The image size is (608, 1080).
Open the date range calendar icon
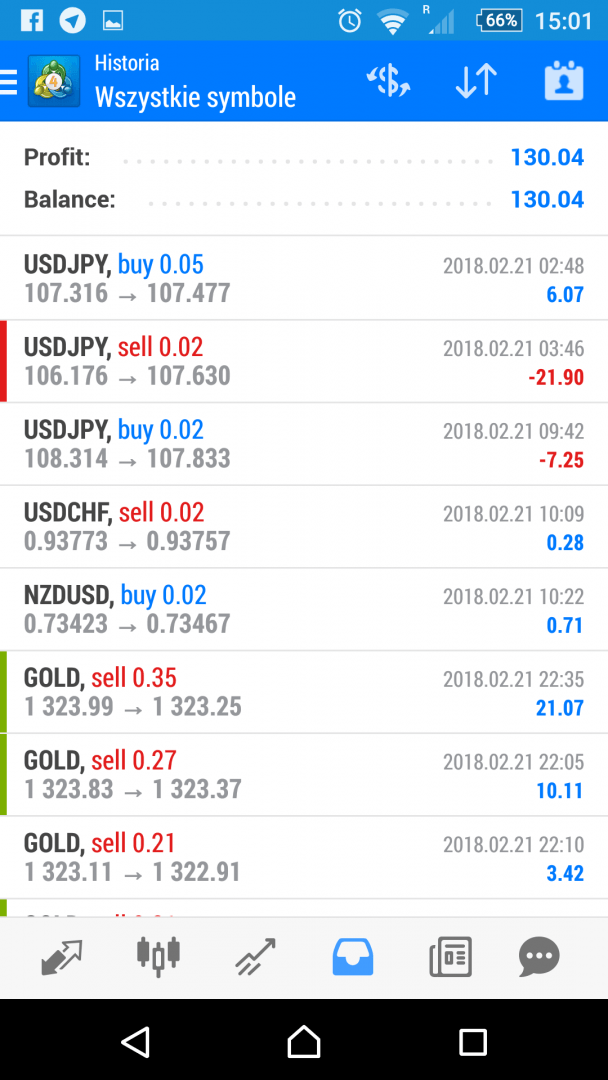click(564, 81)
